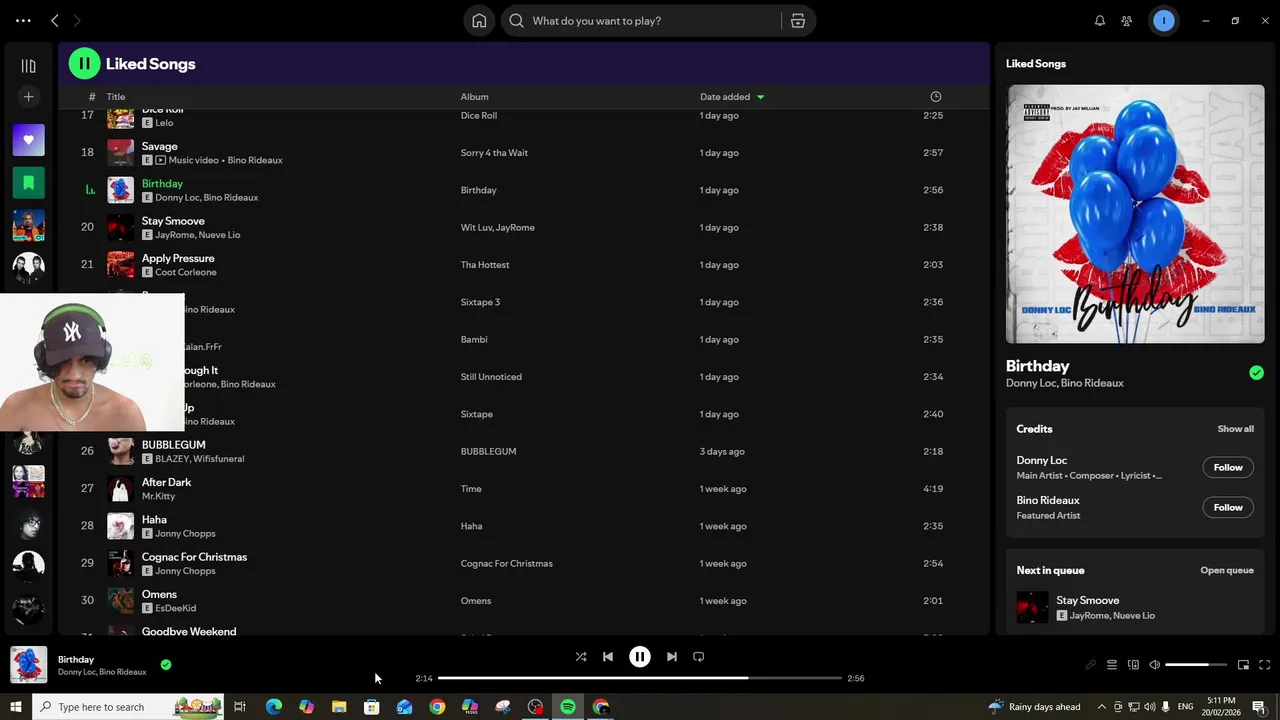Open the Cognac For Christmas album link
Viewport: 1280px width, 720px height.
[x=506, y=564]
